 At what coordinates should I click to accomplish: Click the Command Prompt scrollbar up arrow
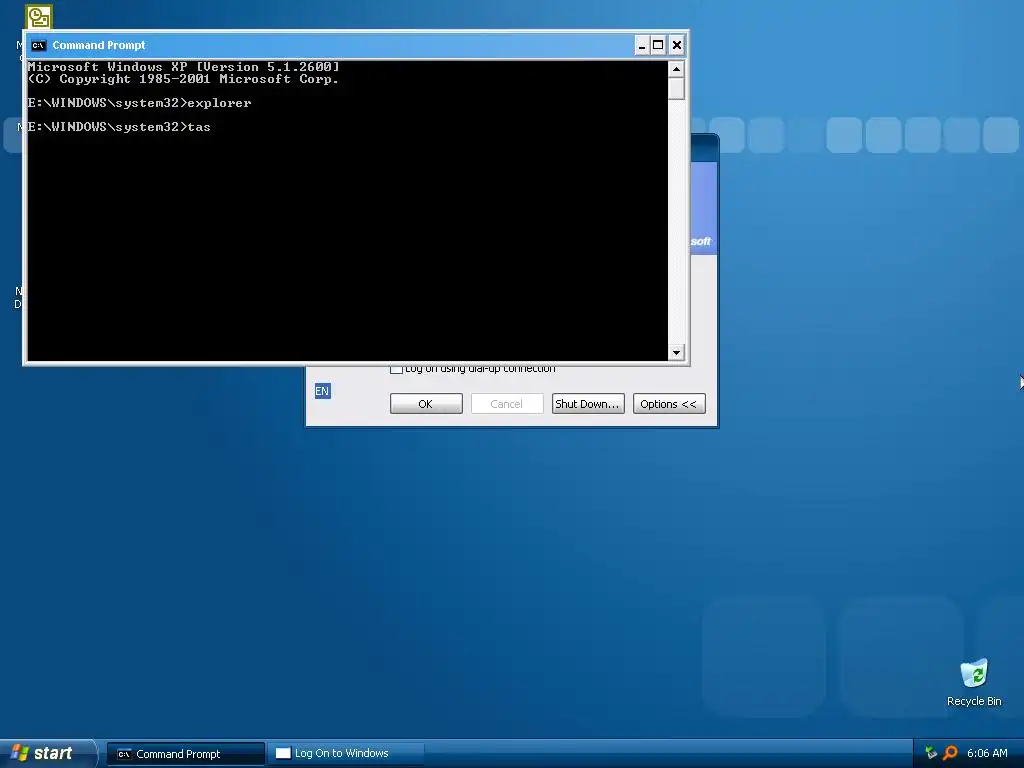pyautogui.click(x=676, y=69)
